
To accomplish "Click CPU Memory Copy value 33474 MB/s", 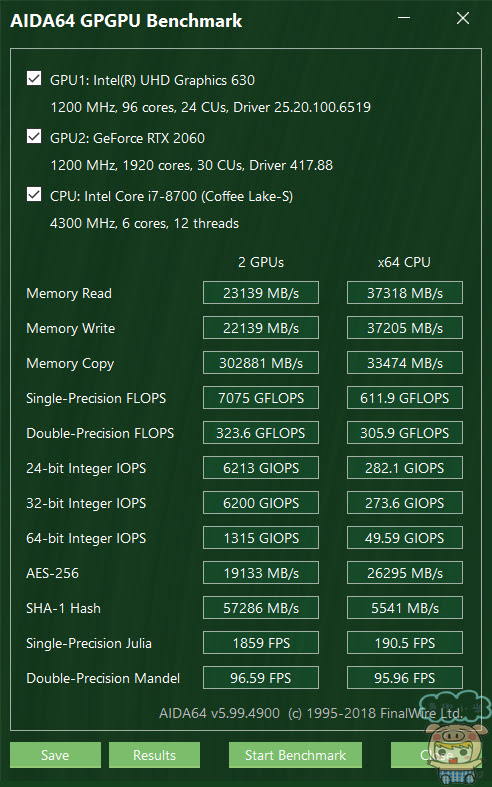I will click(x=405, y=363).
